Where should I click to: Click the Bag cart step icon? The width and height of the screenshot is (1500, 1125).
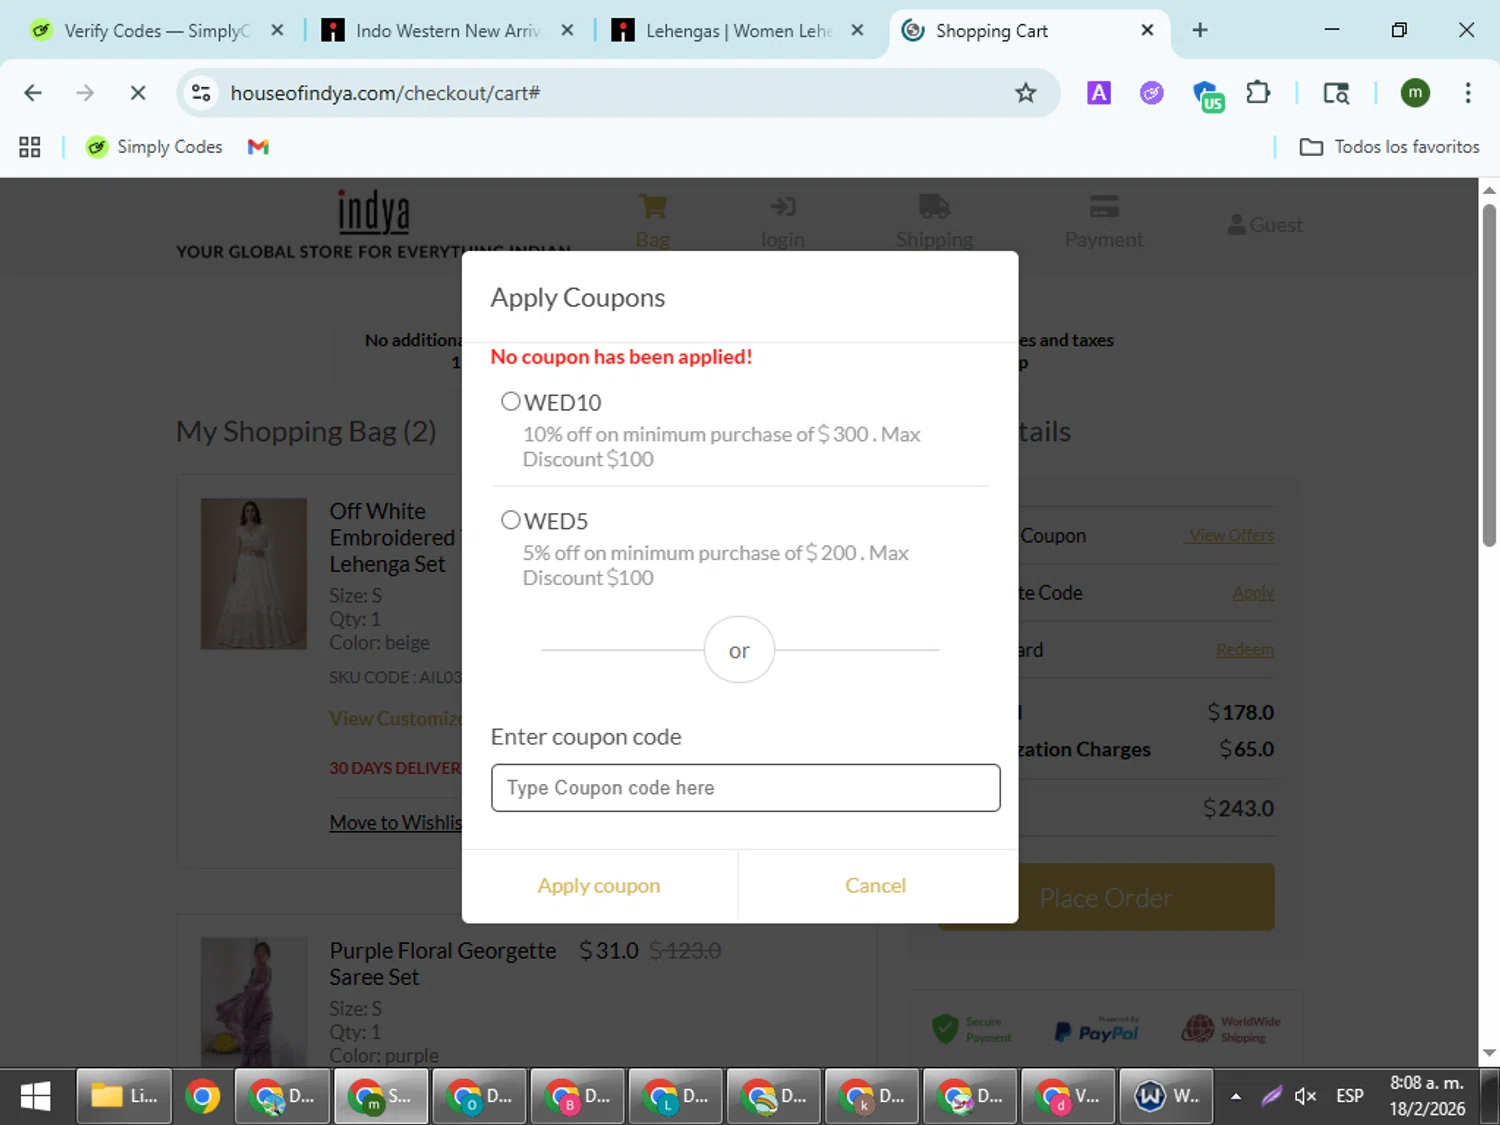pos(653,208)
